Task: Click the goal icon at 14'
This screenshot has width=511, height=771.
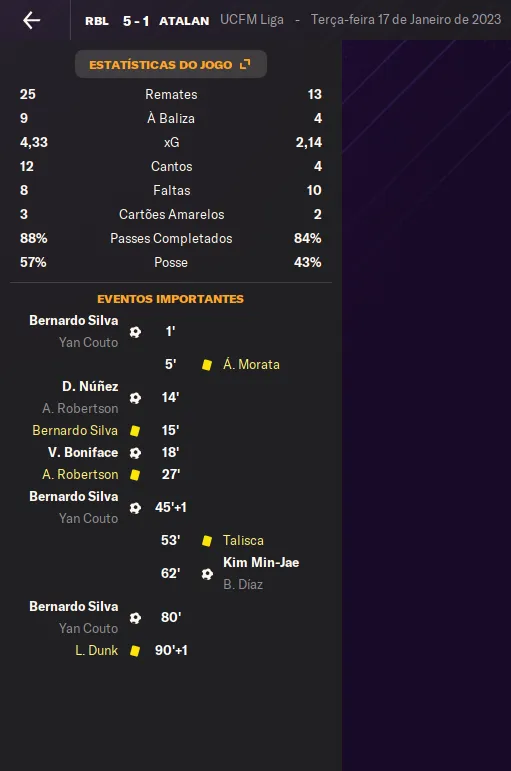Action: (x=135, y=398)
